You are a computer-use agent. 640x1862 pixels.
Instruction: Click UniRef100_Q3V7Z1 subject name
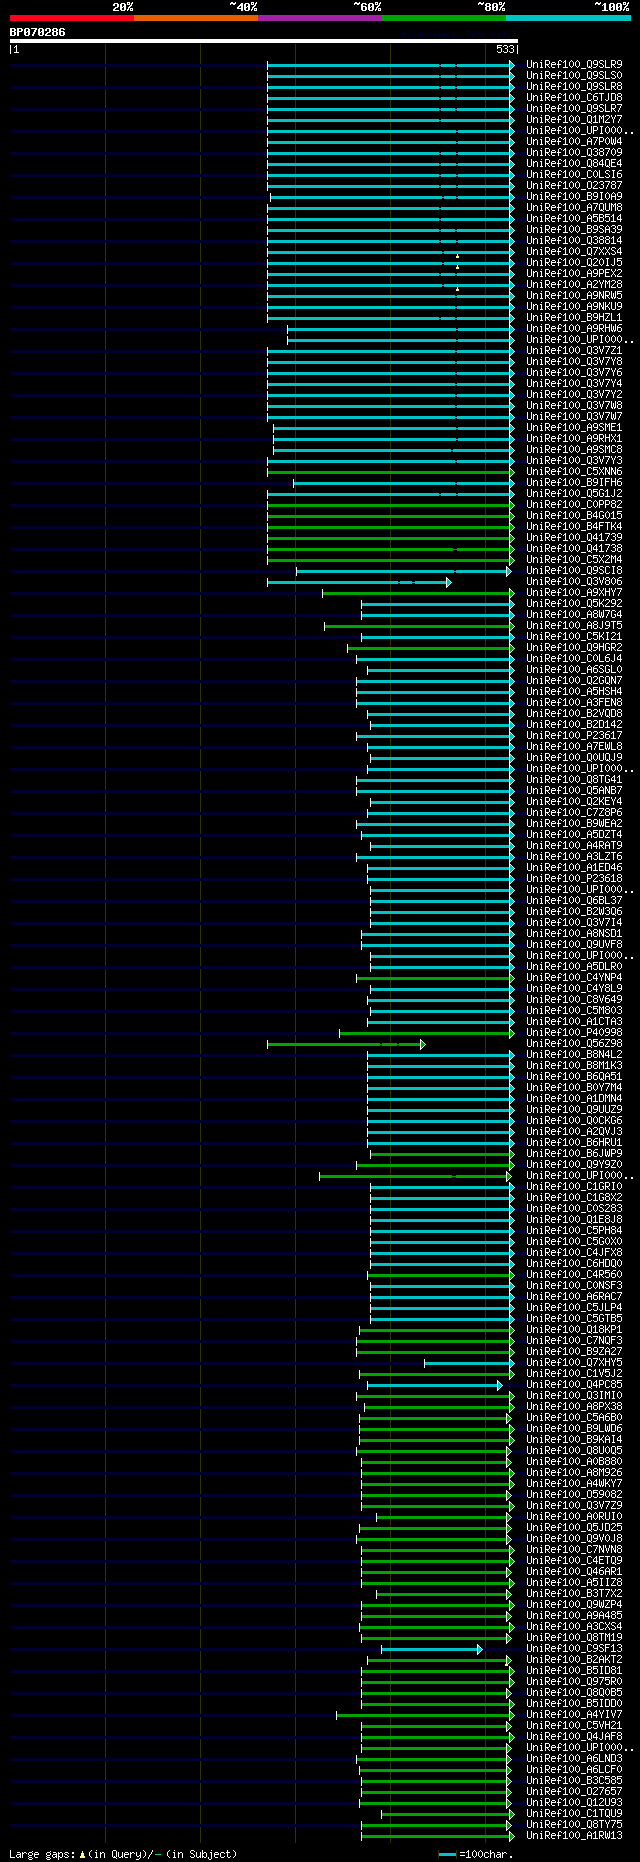pos(574,351)
